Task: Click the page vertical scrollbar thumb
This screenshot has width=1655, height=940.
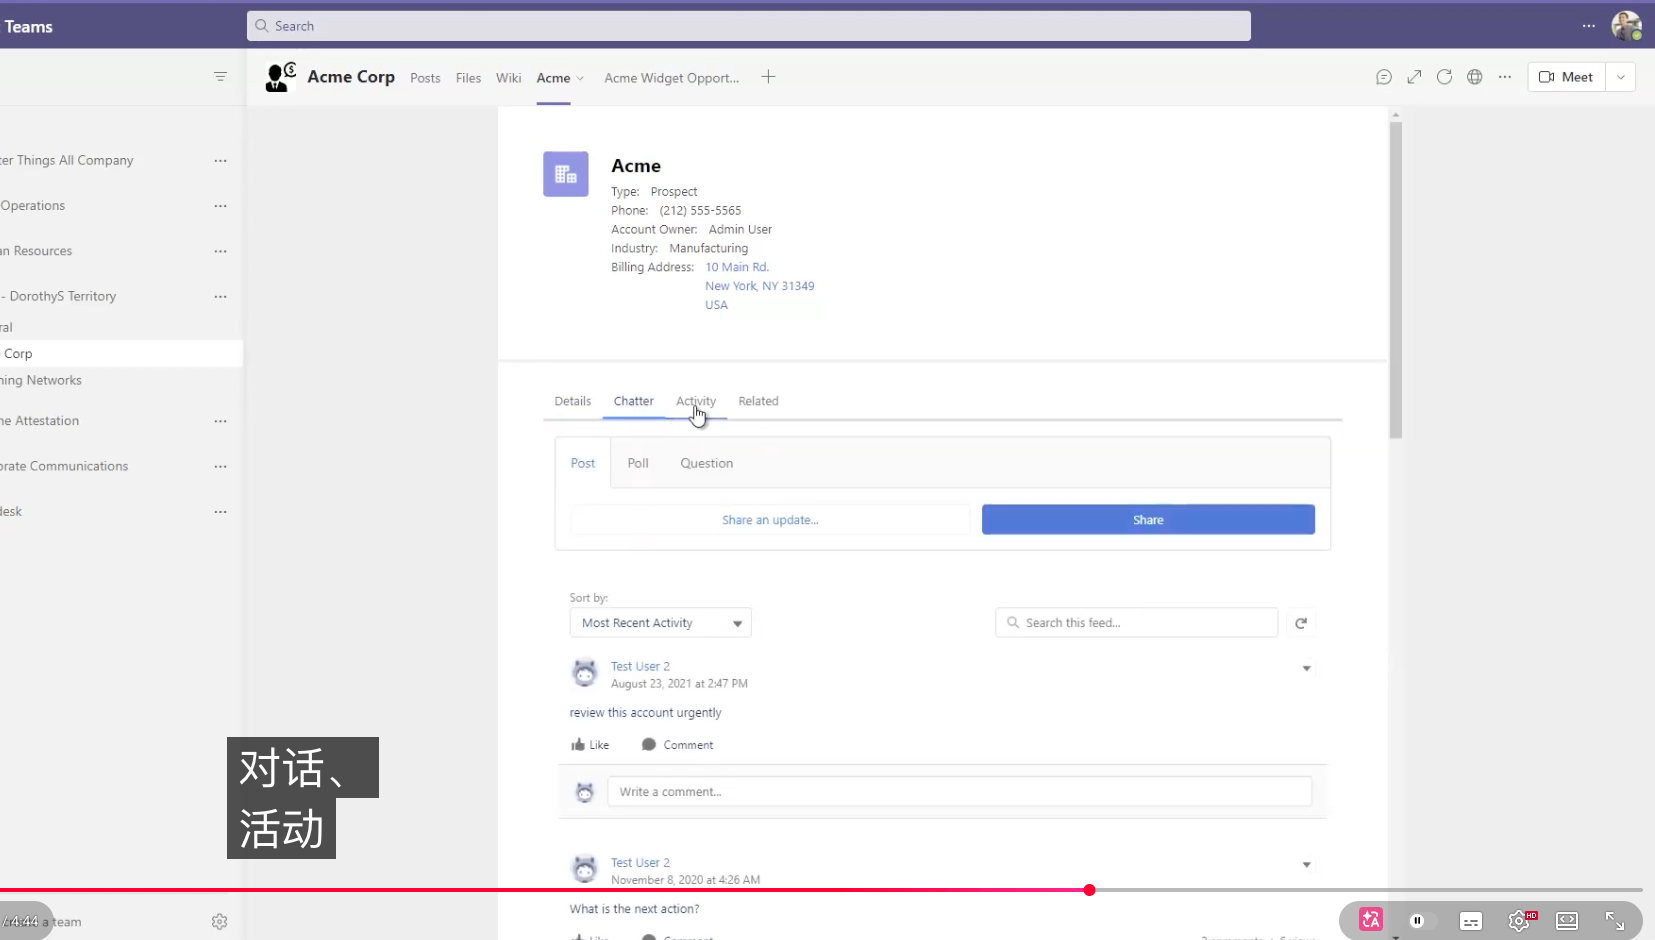Action: (x=1395, y=280)
